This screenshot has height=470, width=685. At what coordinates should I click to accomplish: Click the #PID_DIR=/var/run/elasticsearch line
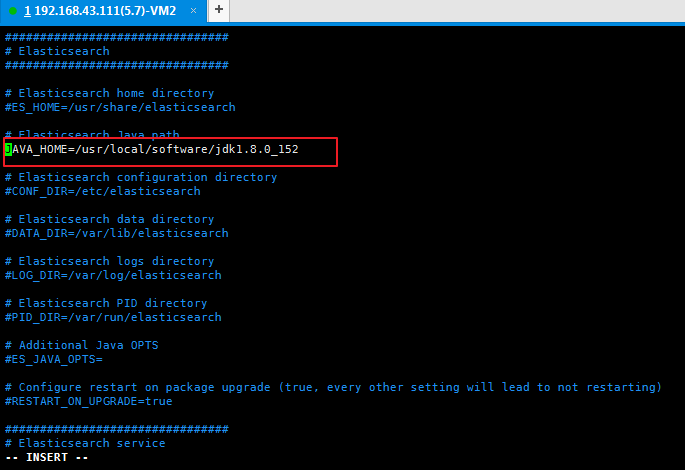[113, 317]
